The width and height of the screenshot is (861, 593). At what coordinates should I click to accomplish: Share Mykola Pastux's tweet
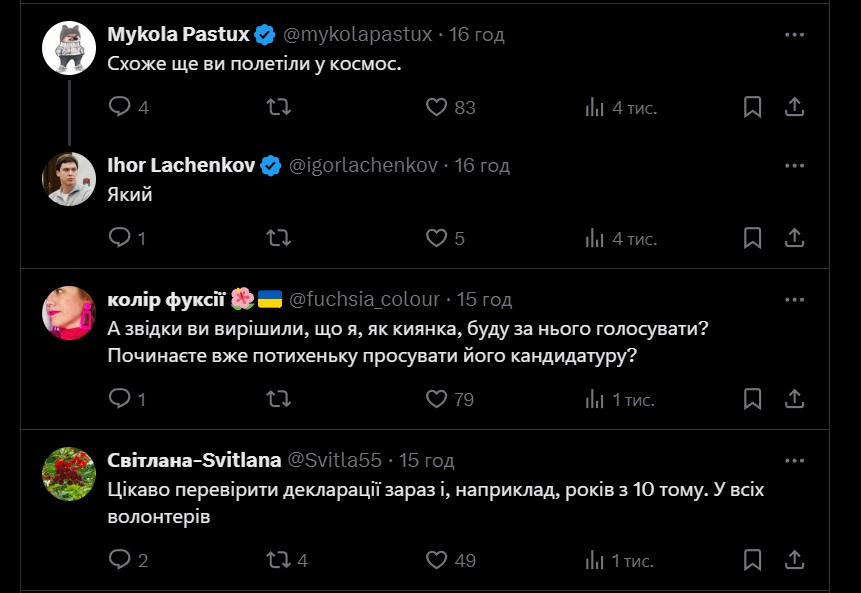point(794,107)
